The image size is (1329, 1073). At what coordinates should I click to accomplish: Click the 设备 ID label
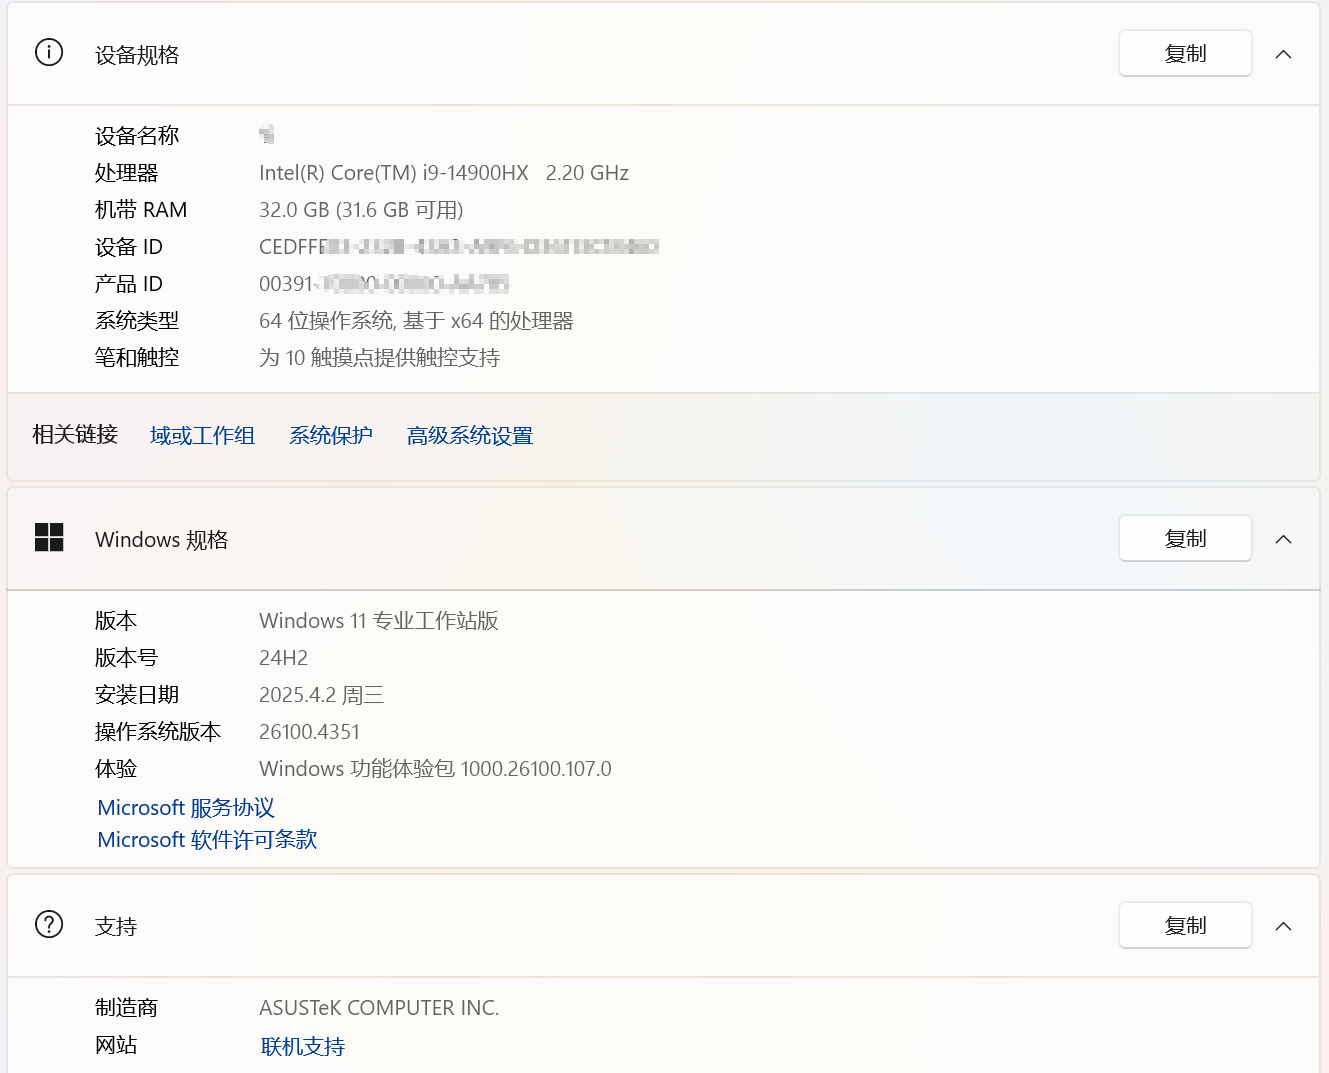point(128,247)
